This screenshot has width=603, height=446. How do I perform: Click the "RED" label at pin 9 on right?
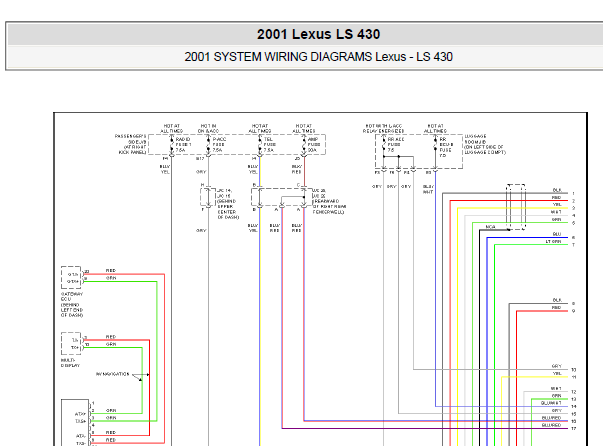[x=556, y=308]
